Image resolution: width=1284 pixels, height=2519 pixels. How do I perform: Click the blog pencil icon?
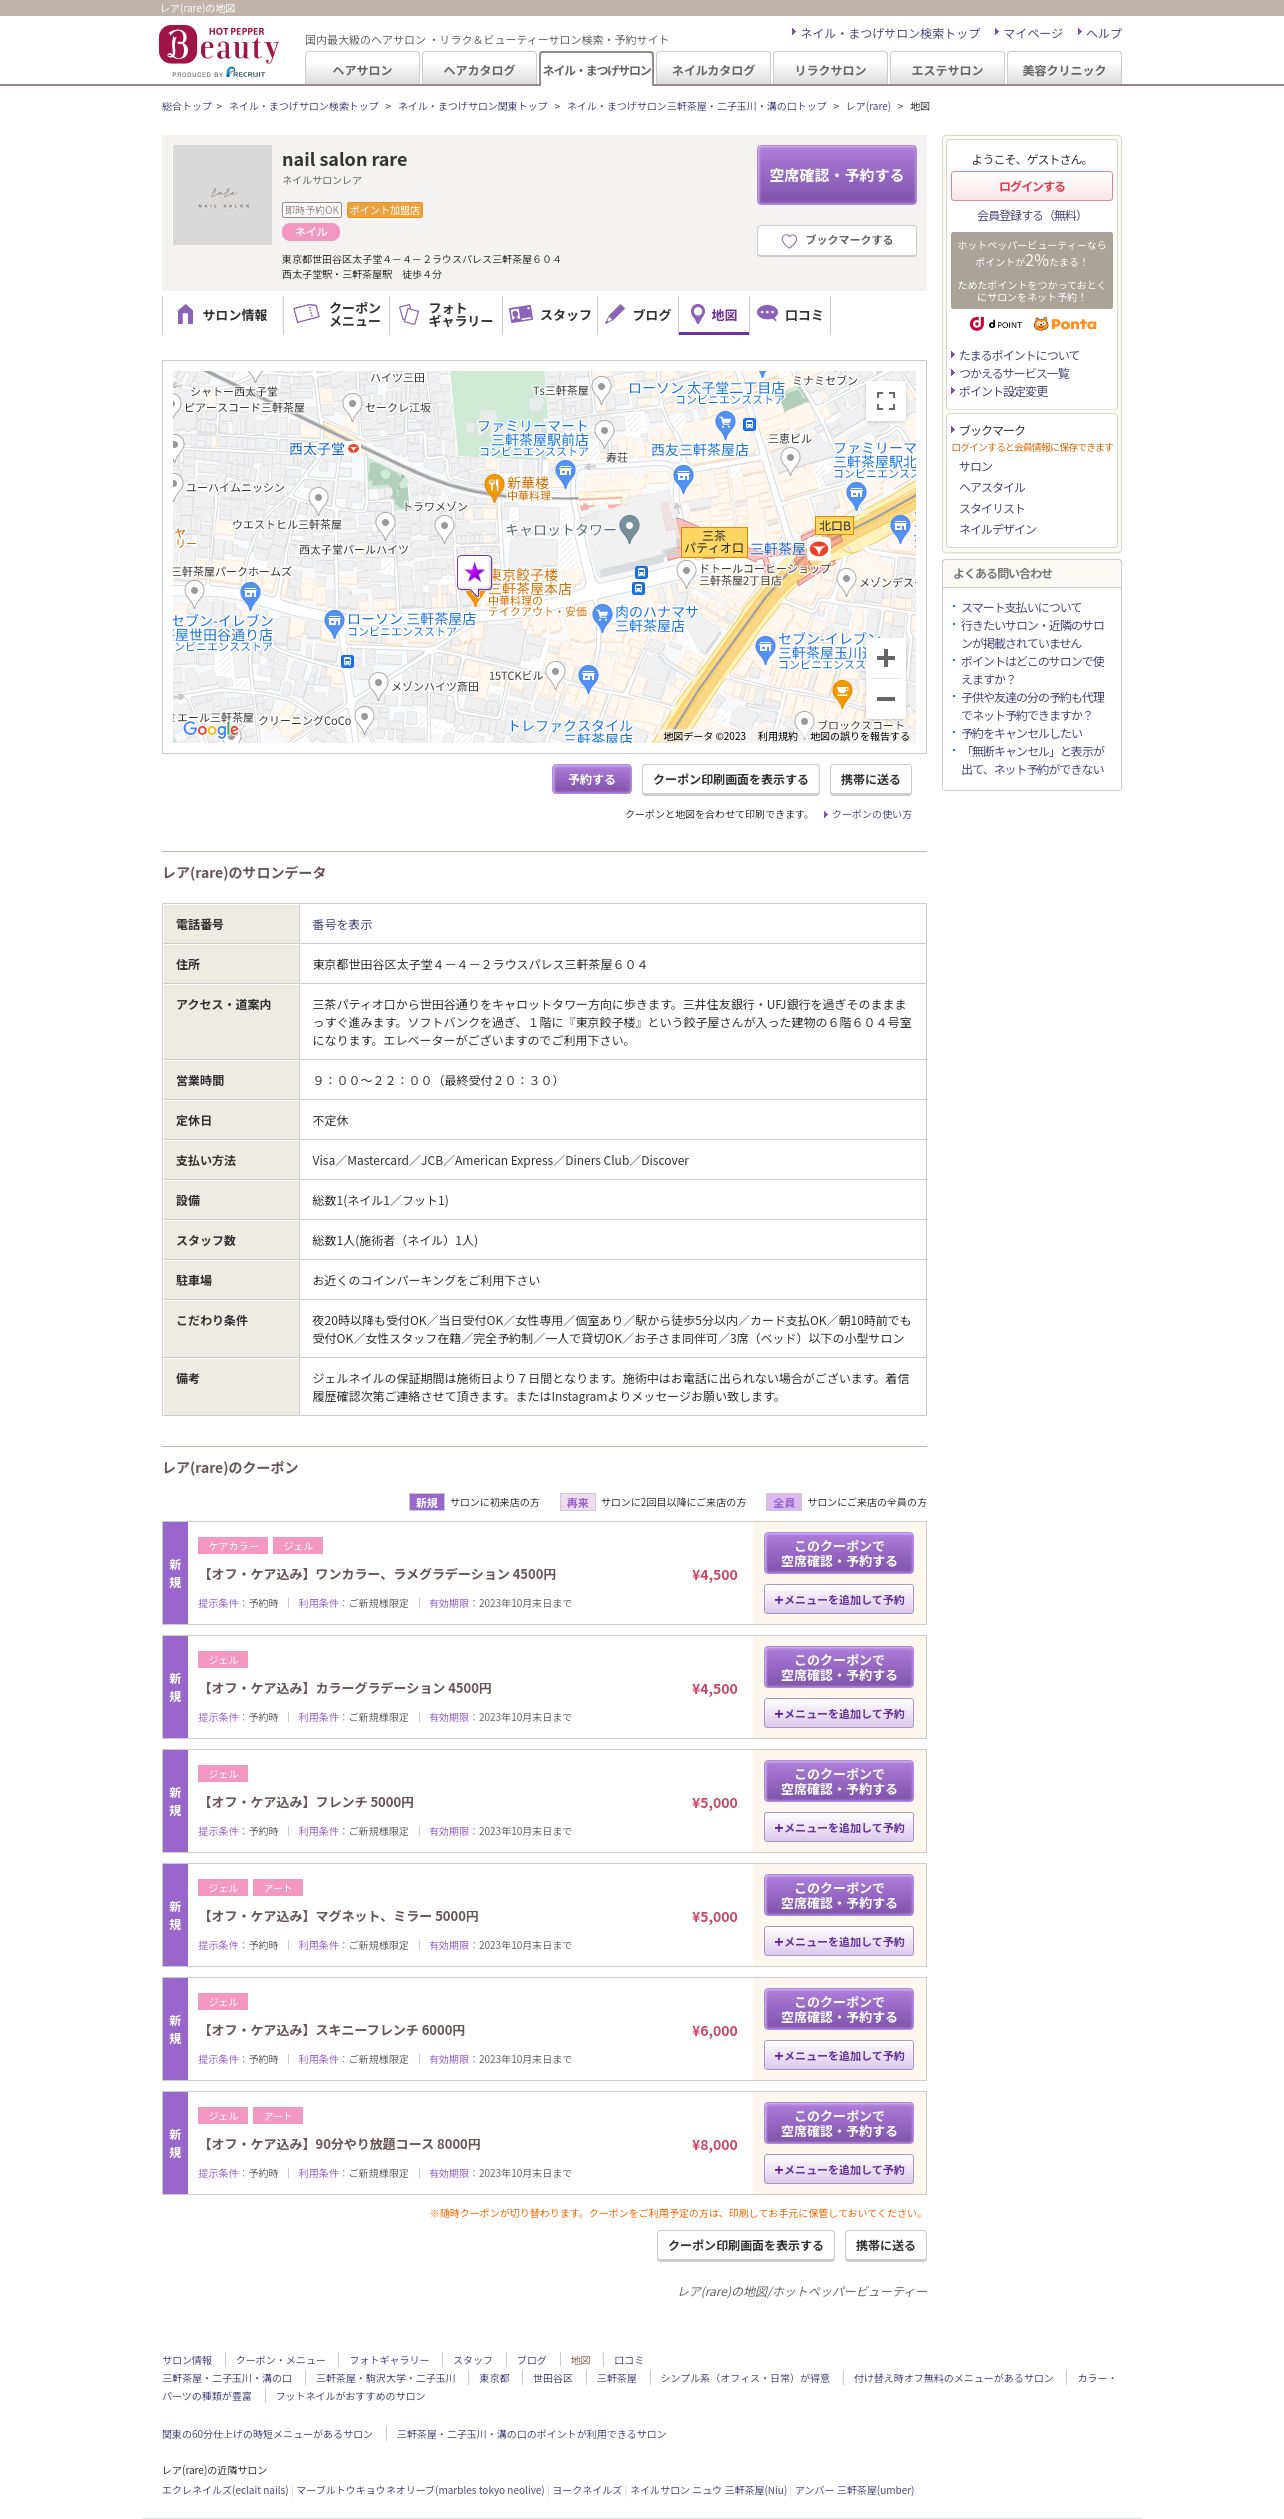pyautogui.click(x=615, y=314)
